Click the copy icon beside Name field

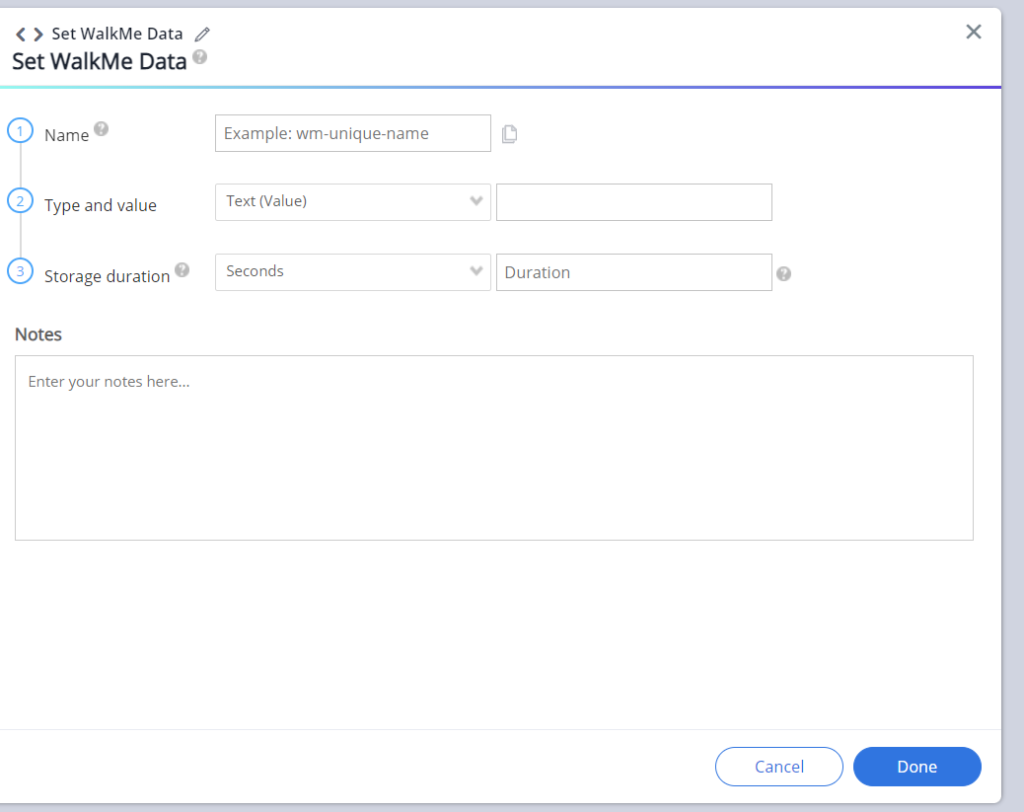coord(509,134)
